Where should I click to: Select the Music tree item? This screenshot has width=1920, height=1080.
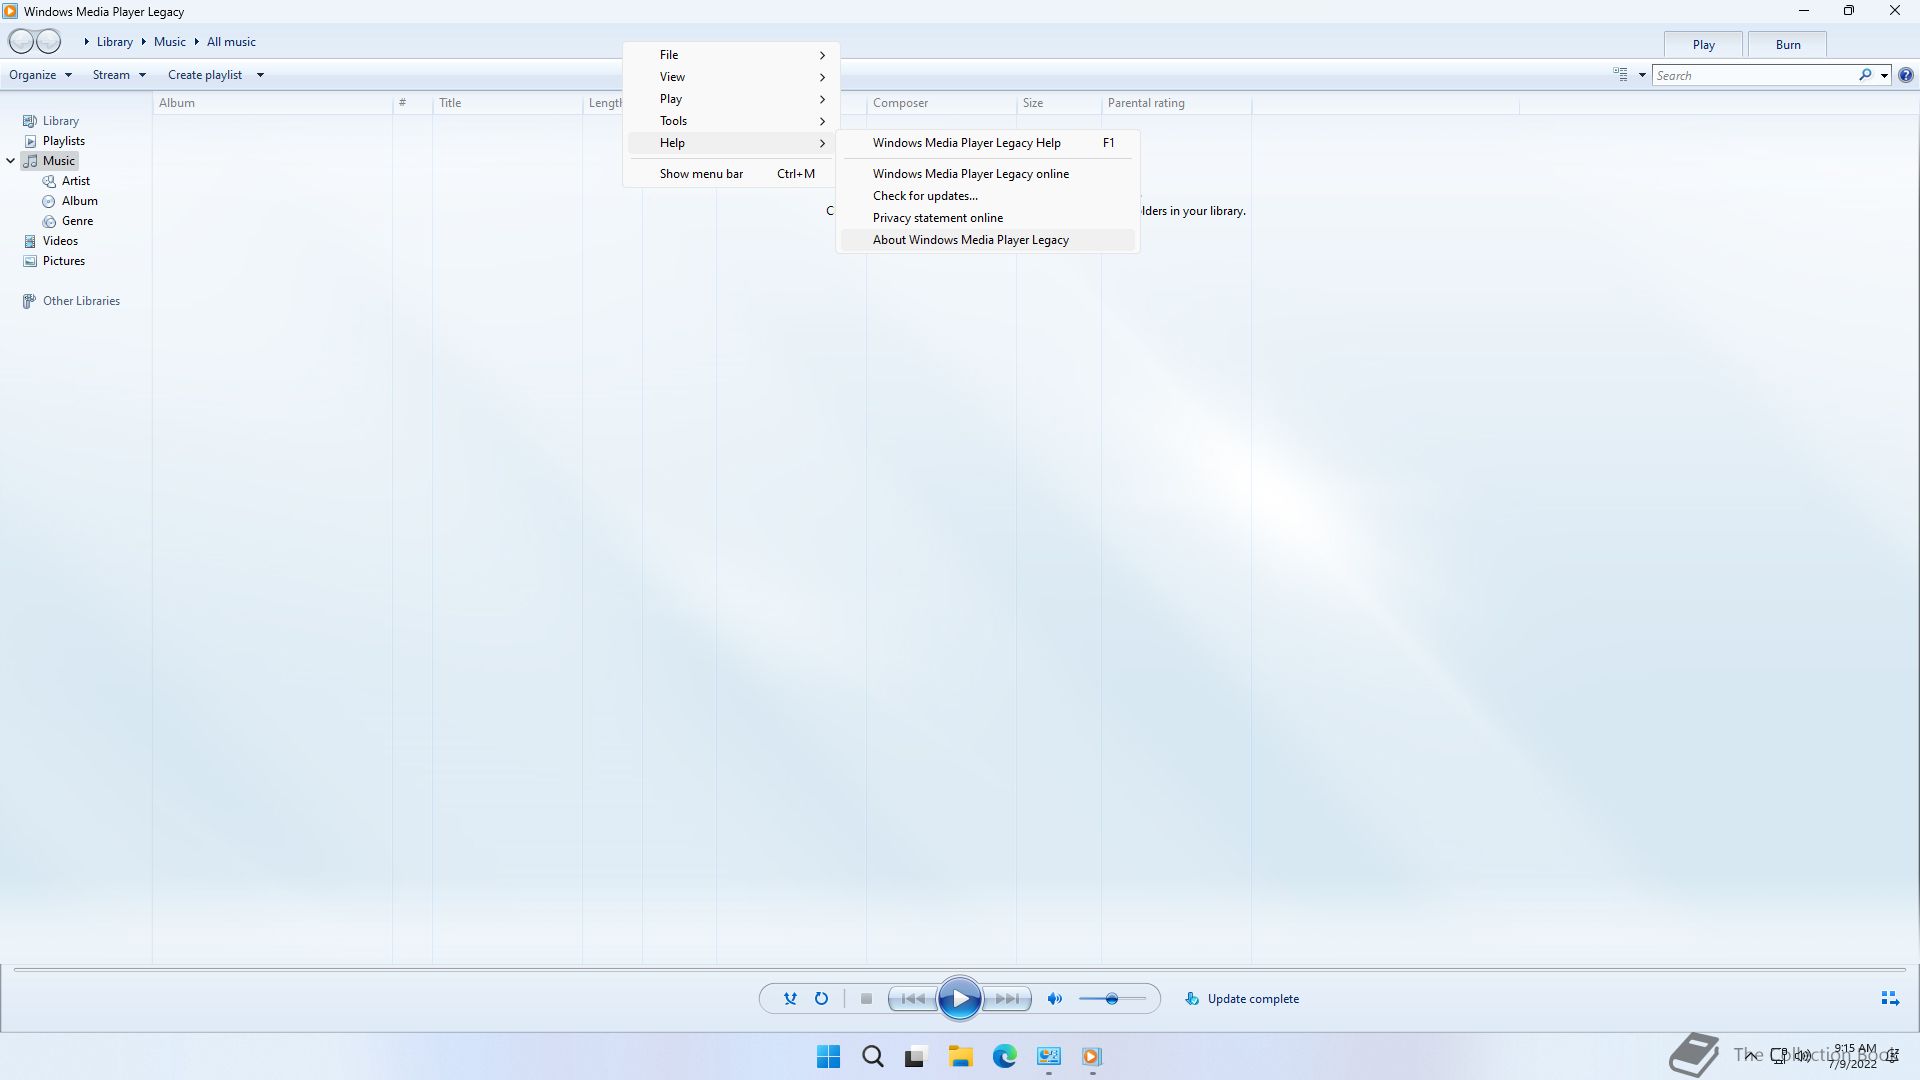(50, 161)
